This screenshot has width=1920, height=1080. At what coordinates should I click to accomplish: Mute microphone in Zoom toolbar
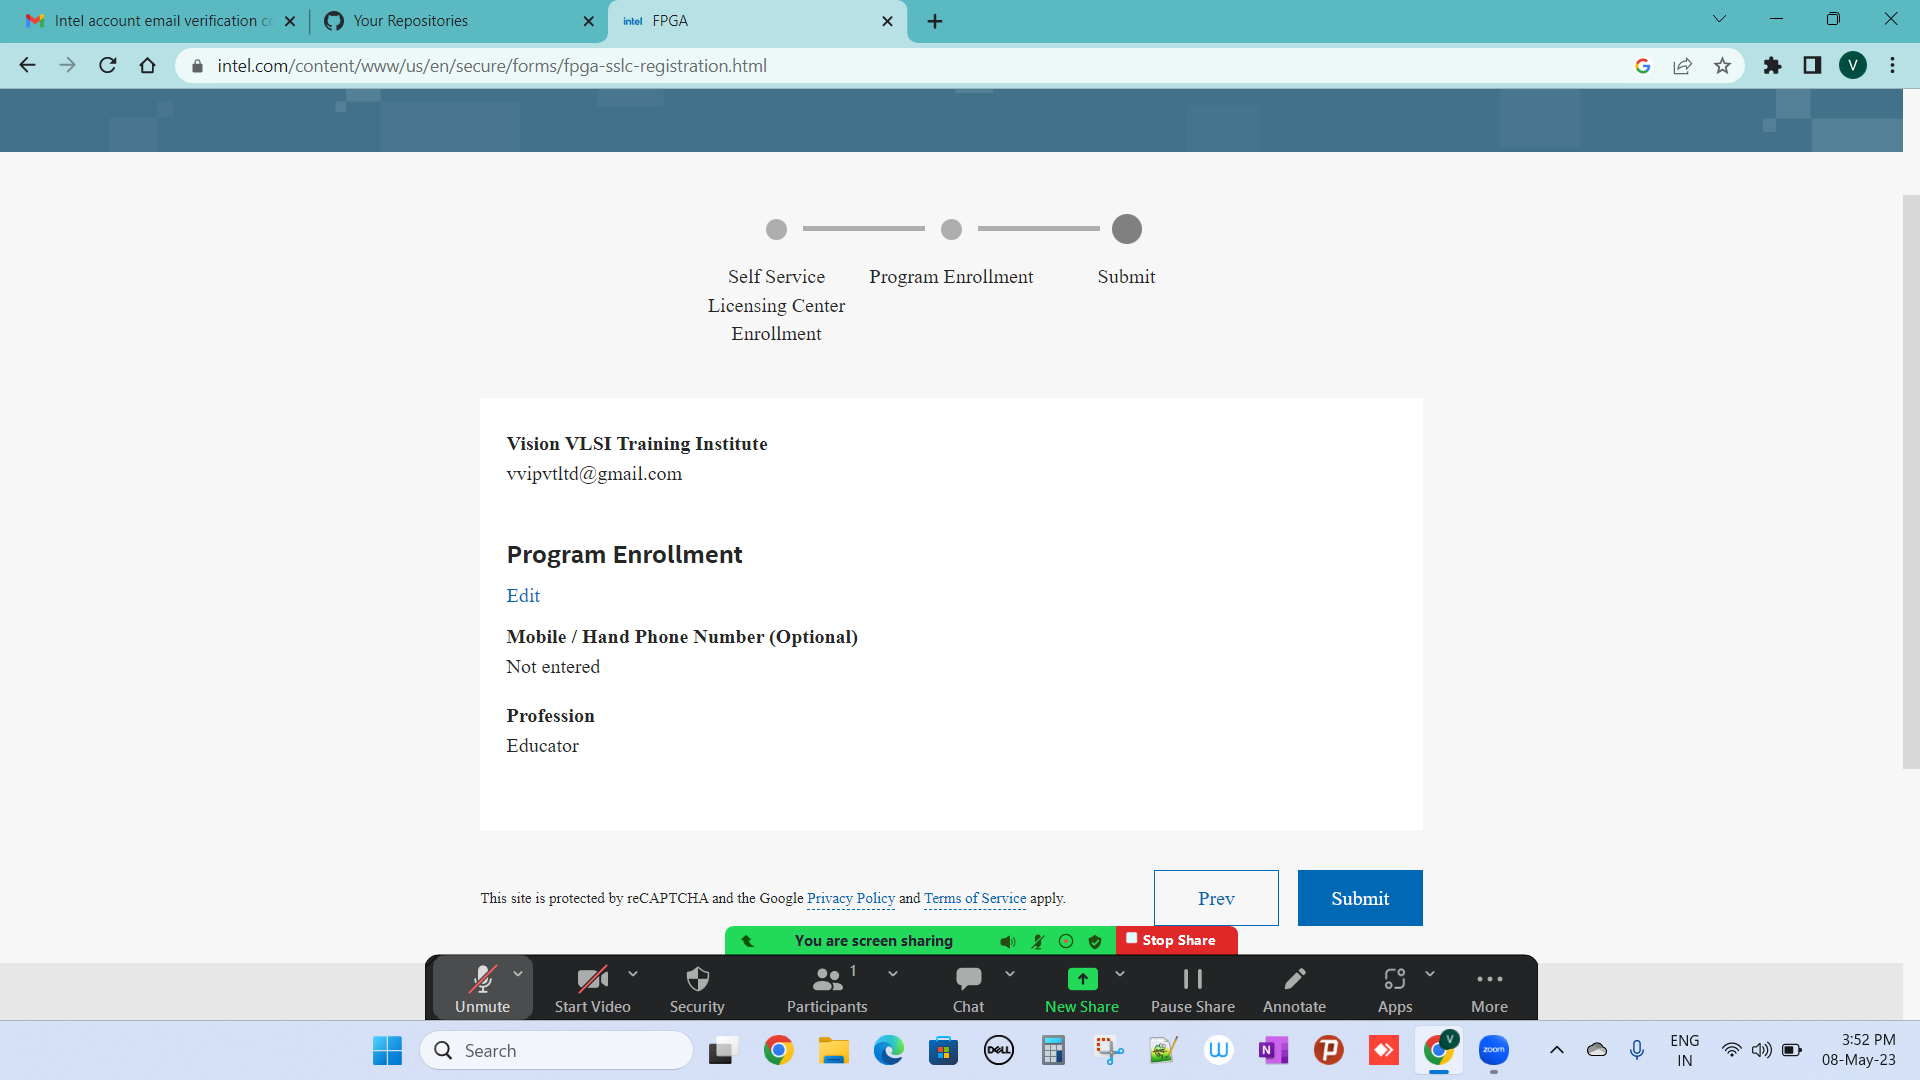point(483,988)
